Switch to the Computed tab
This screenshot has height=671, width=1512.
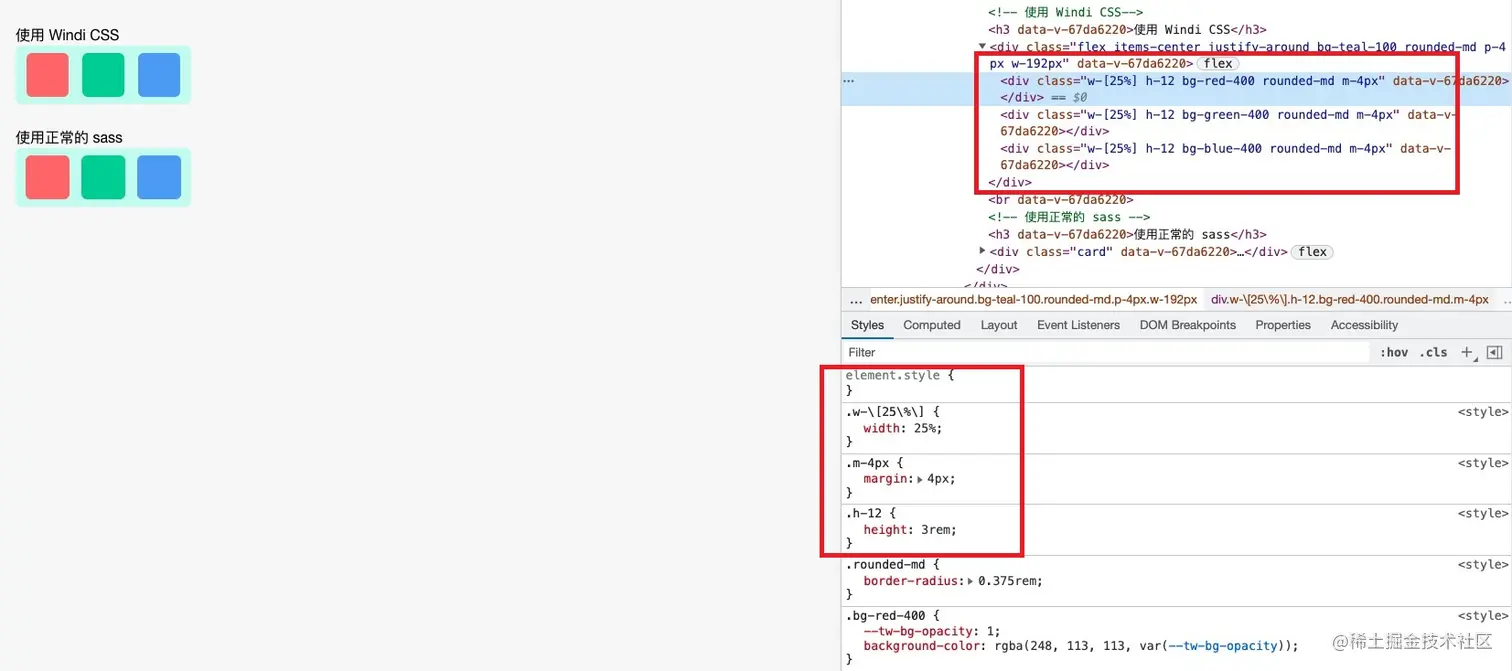tap(931, 325)
